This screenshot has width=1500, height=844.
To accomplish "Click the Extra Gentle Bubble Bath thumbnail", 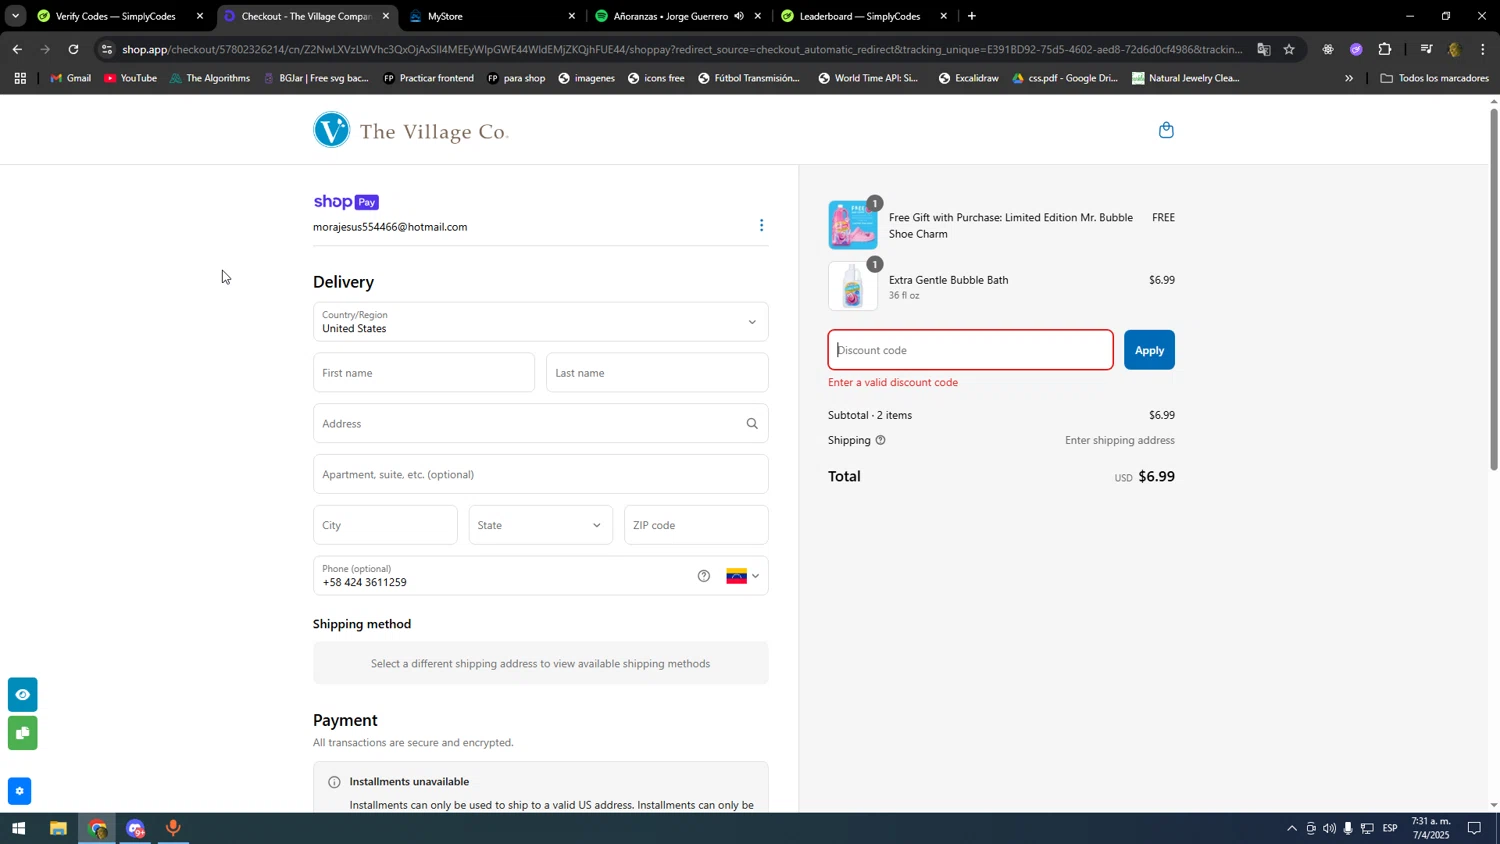I will click(853, 286).
